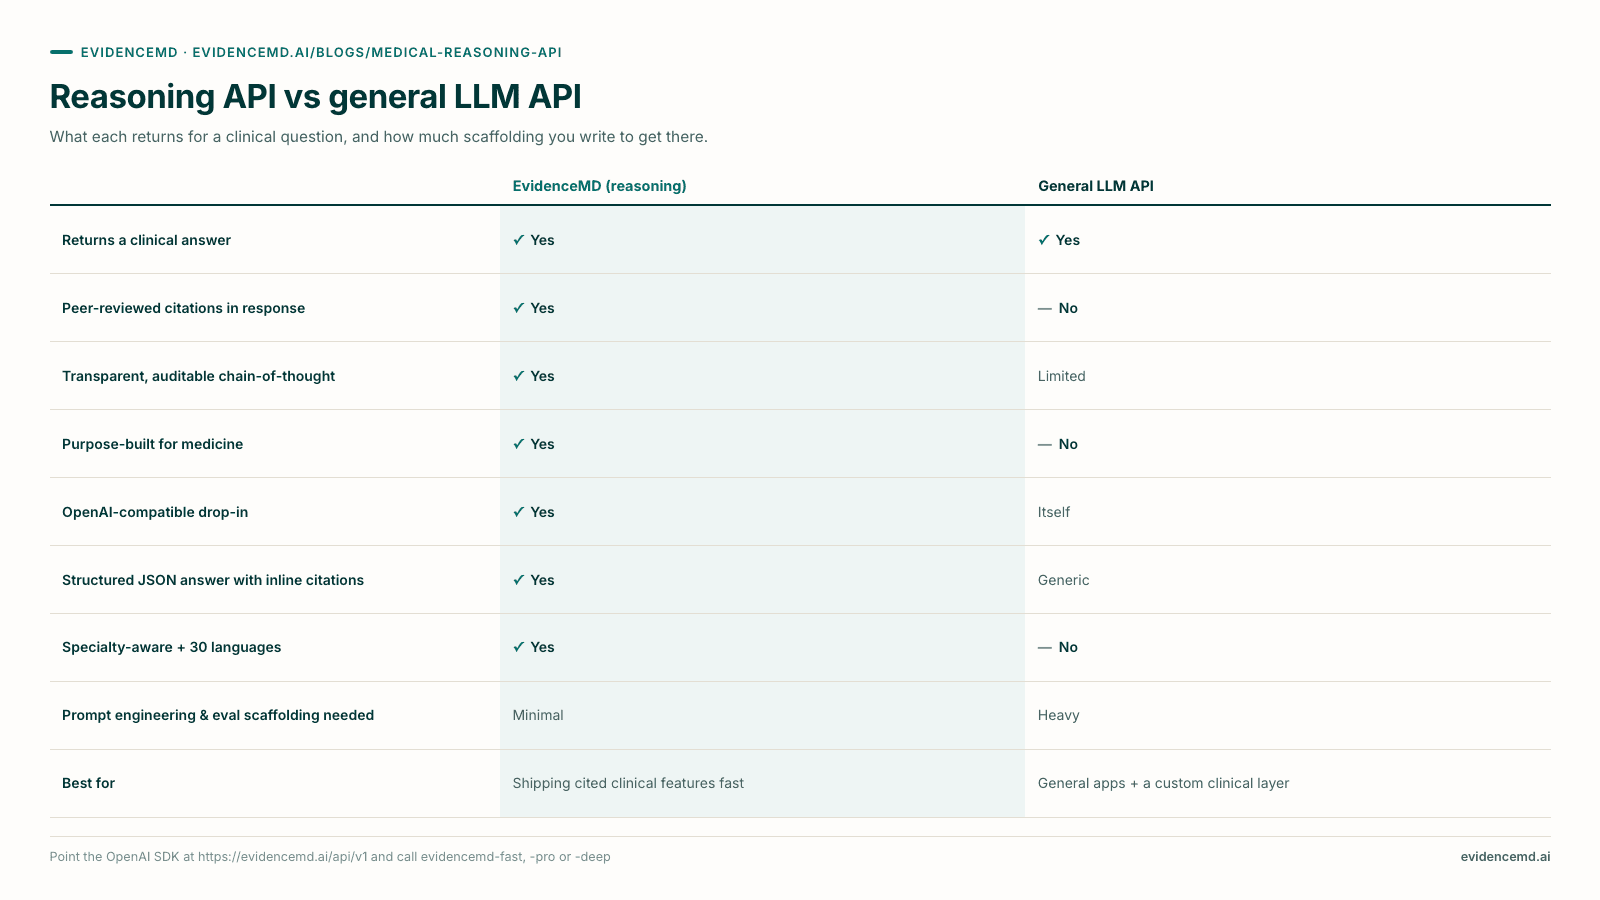Click the Generic cell for Structured JSON answer
Screen dimensions: 1600x900
[x=1063, y=580]
